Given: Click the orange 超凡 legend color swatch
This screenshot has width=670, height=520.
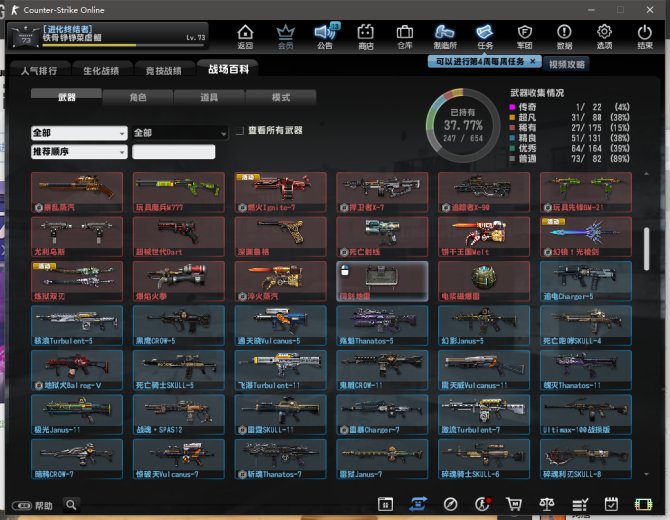Looking at the screenshot, I should 512,117.
